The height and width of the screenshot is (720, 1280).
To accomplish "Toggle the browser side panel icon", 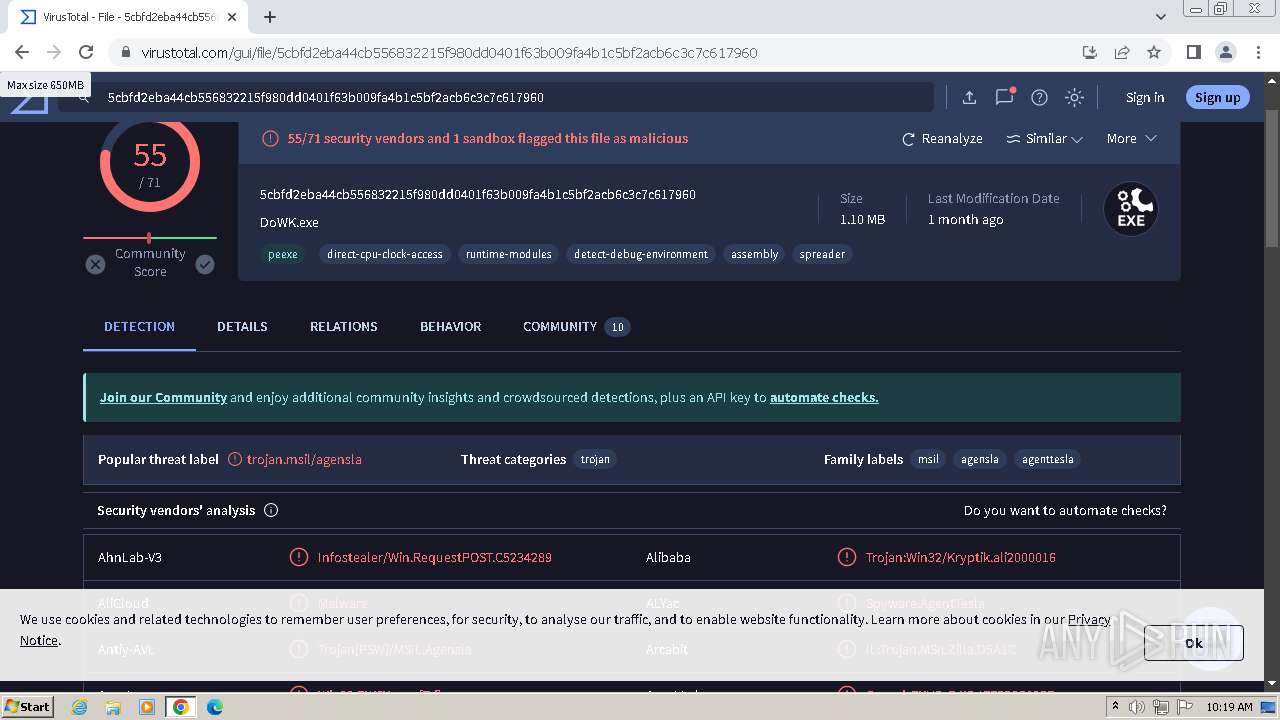I will point(1193,52).
